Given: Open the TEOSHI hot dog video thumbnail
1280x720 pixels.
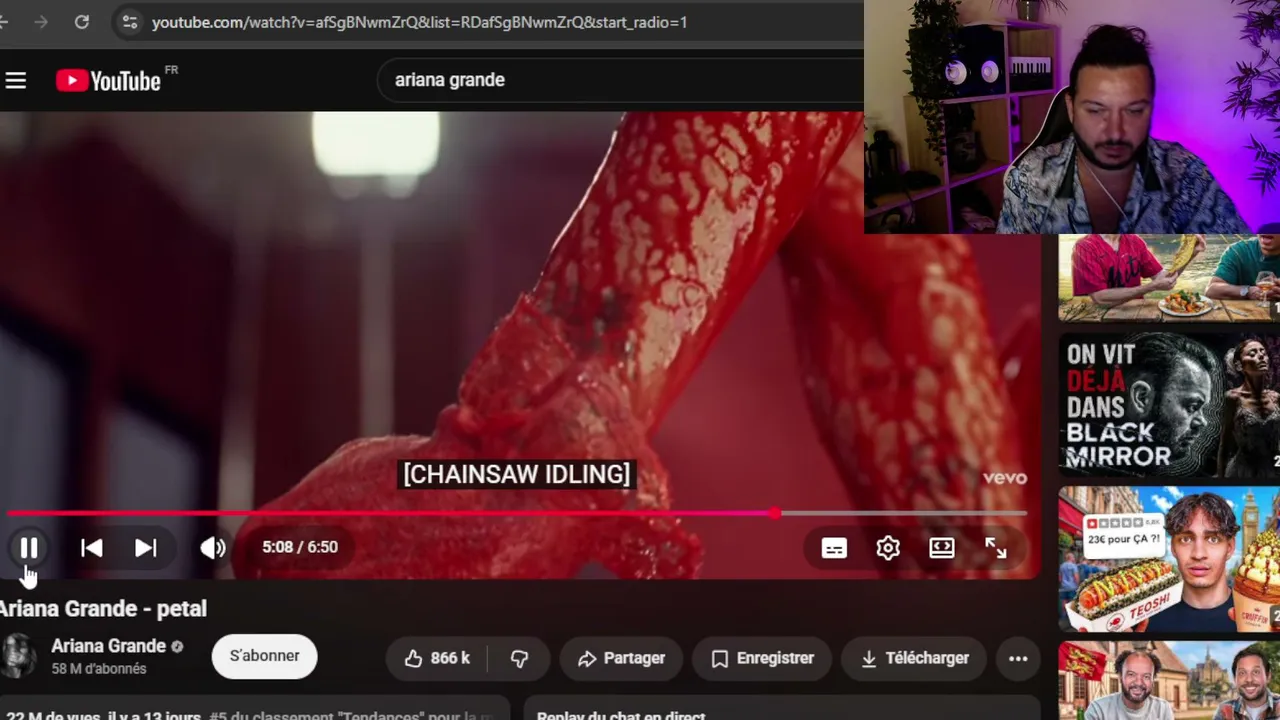Looking at the screenshot, I should pos(1169,559).
